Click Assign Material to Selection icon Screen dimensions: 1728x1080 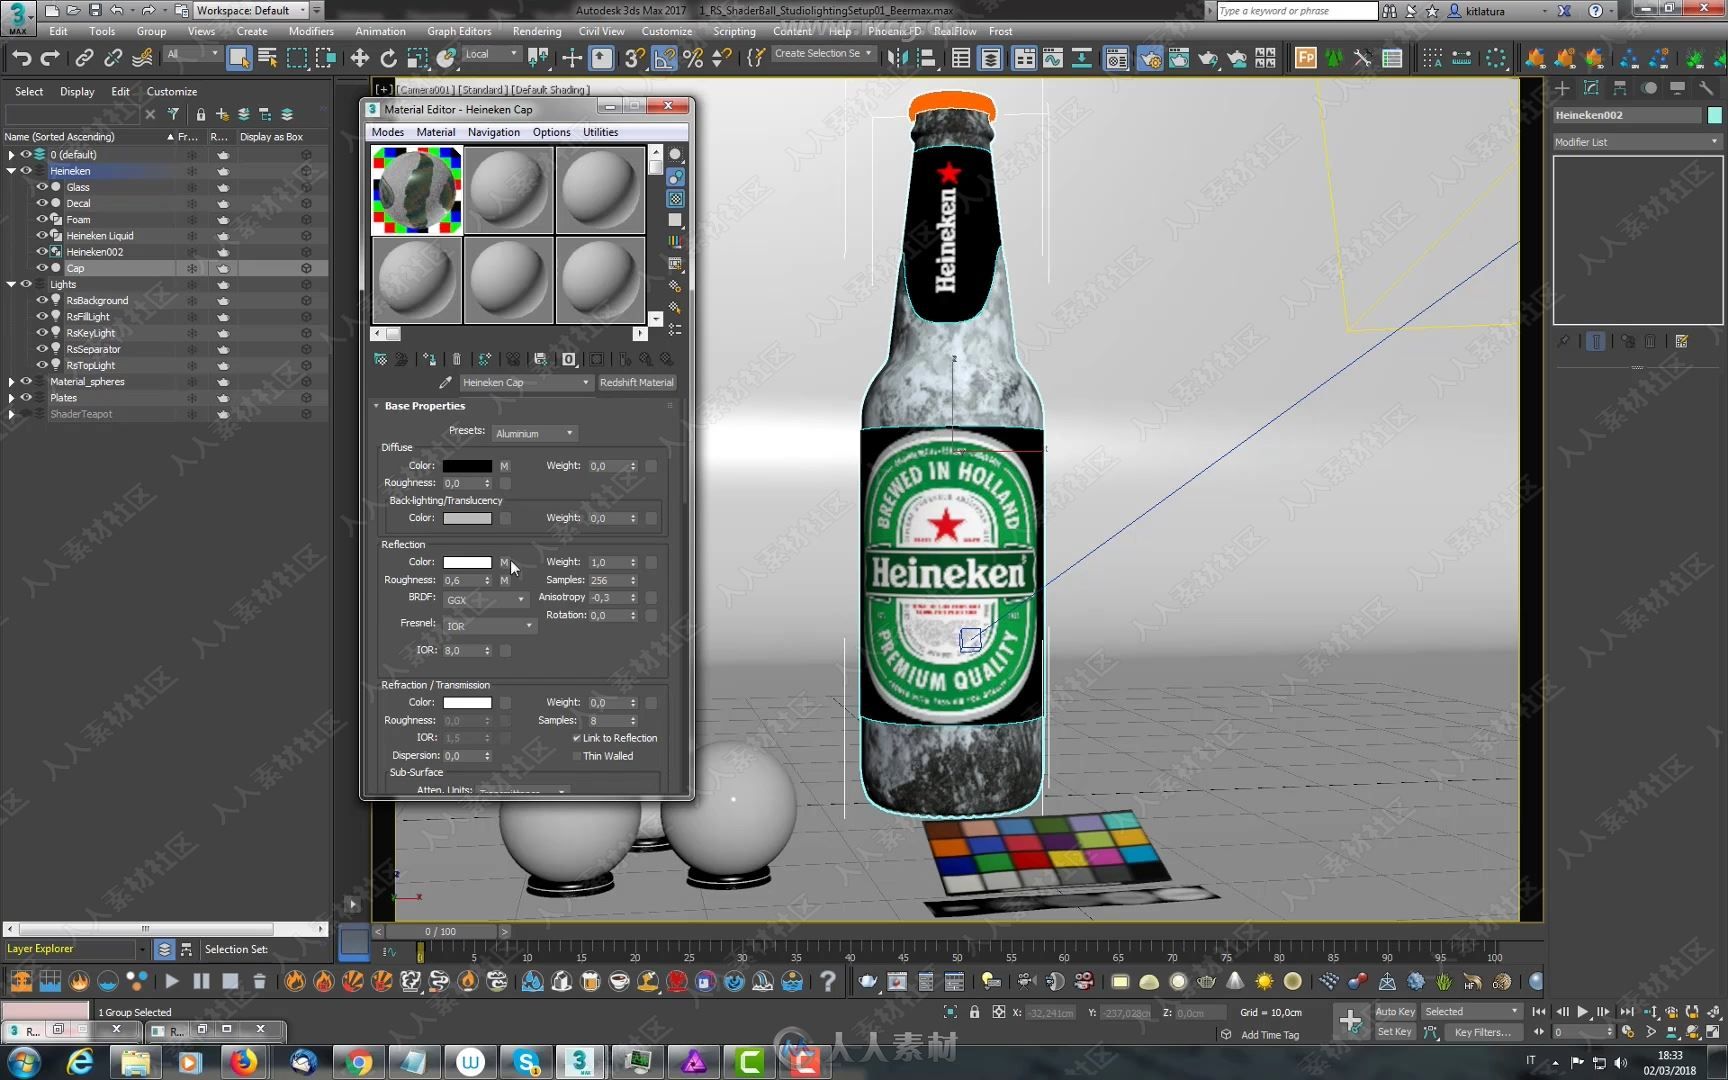click(429, 359)
